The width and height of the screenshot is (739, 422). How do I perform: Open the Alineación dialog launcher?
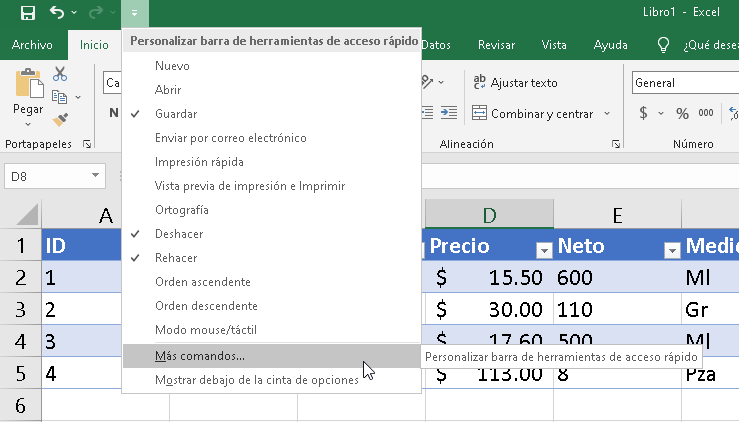point(616,144)
